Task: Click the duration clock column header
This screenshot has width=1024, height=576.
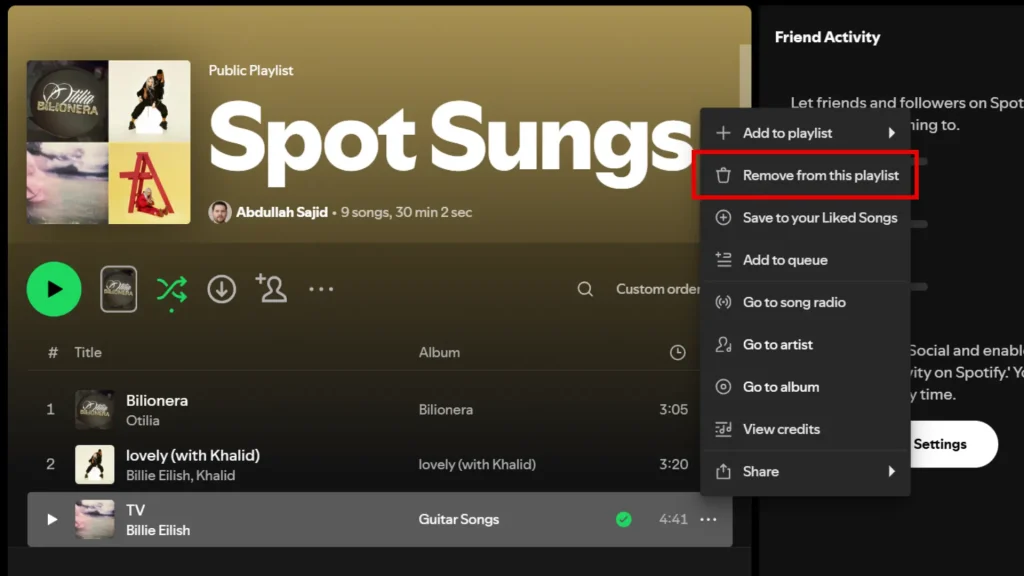Action: coord(677,352)
